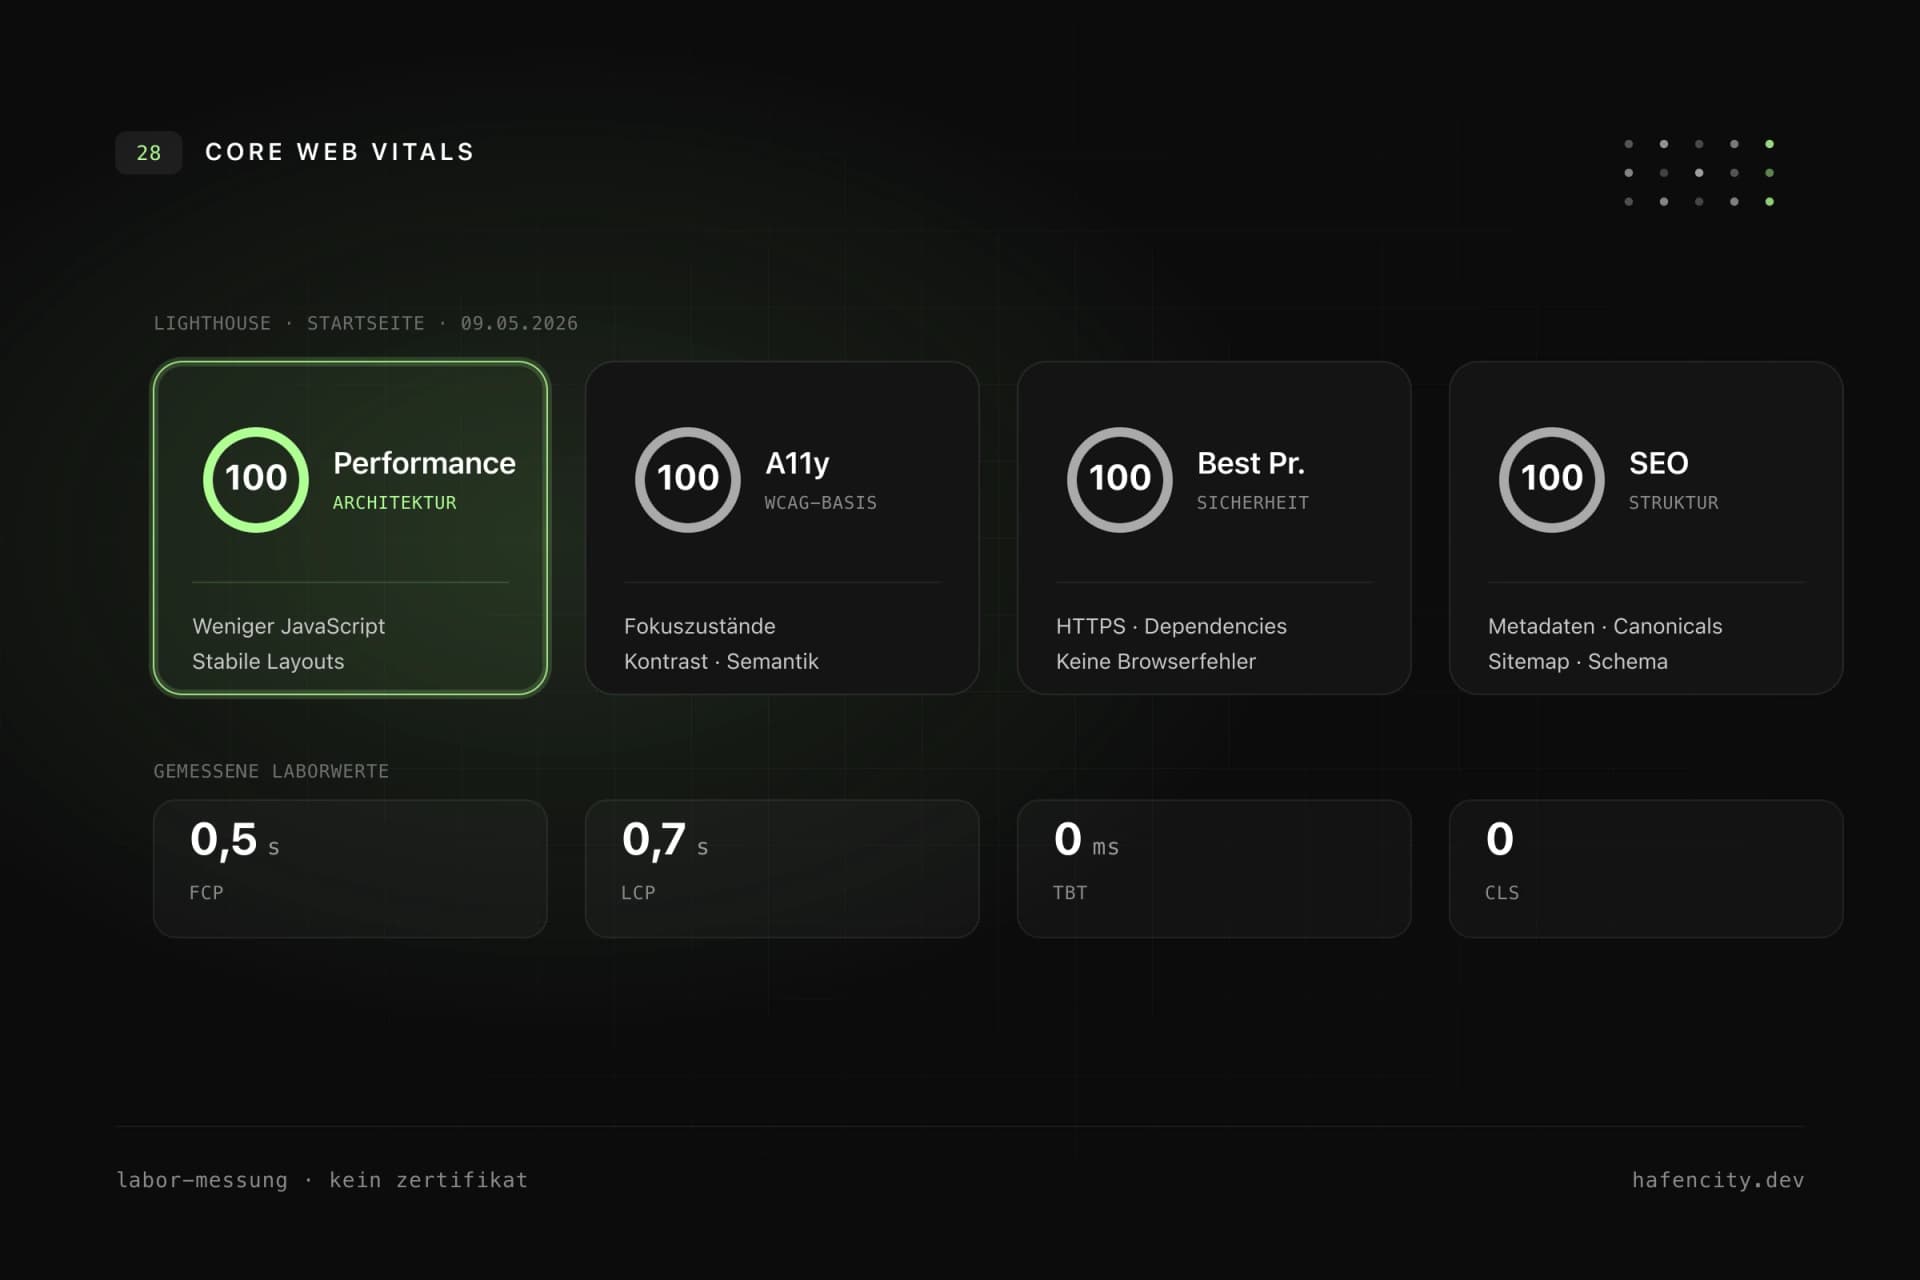Click the hafencity.dev link in the footer

[1718, 1180]
